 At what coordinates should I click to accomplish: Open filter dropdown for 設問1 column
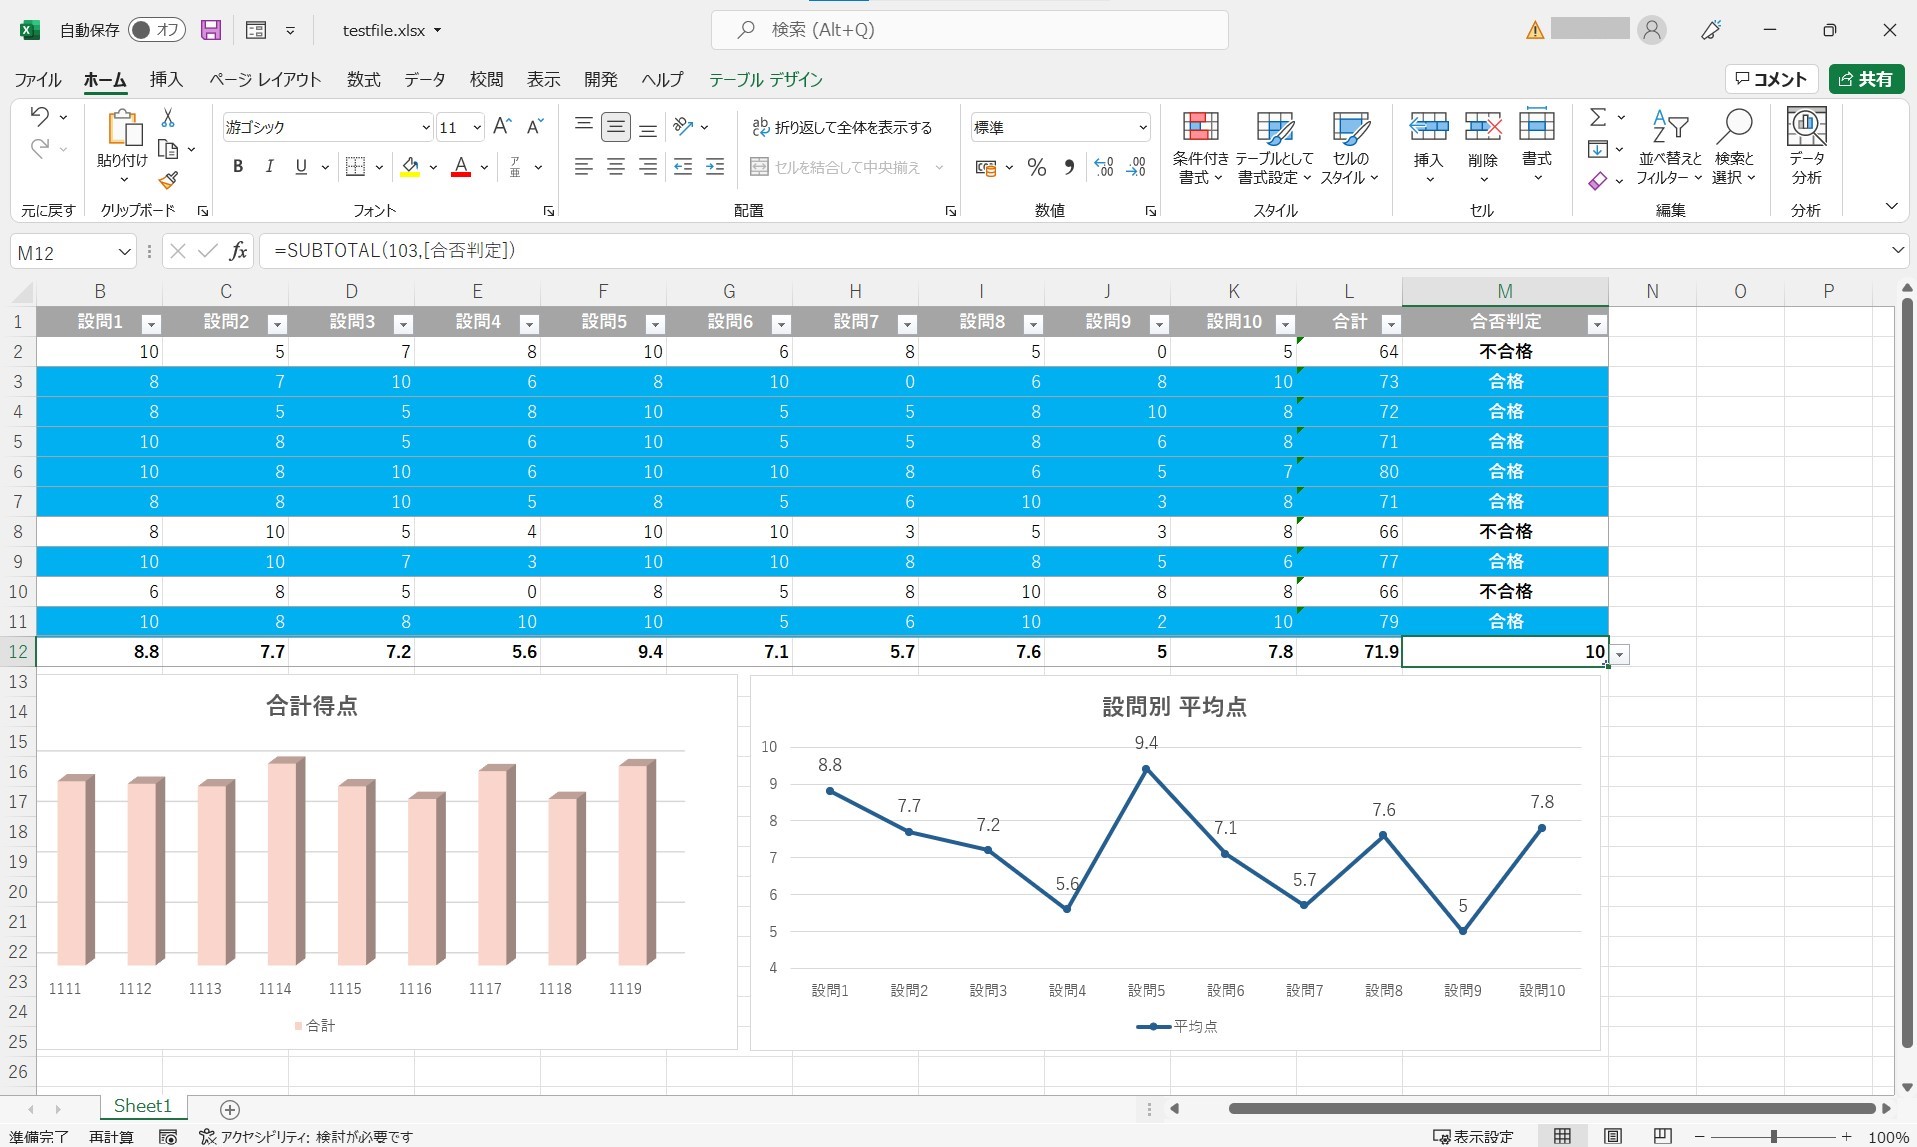pyautogui.click(x=151, y=324)
